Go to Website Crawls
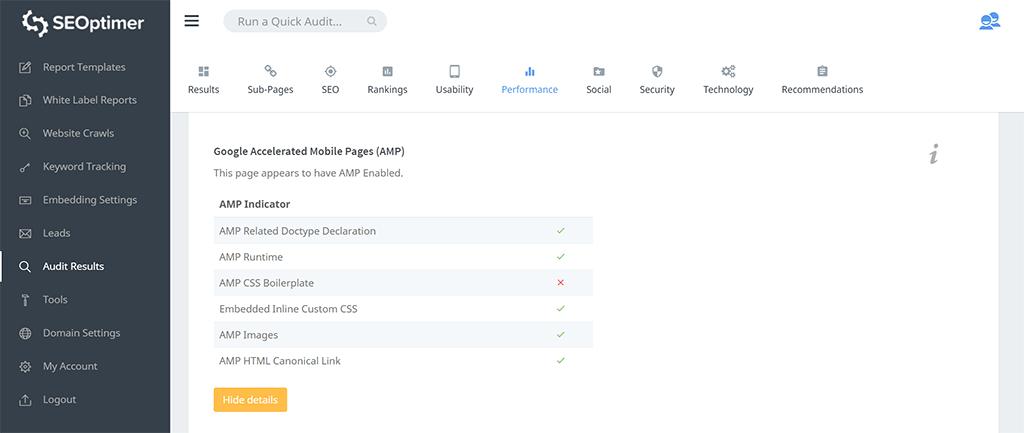The height and width of the screenshot is (433, 1024). tap(78, 133)
